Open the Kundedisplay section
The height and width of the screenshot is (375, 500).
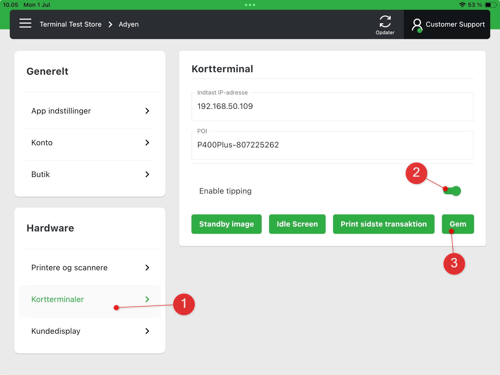[90, 331]
